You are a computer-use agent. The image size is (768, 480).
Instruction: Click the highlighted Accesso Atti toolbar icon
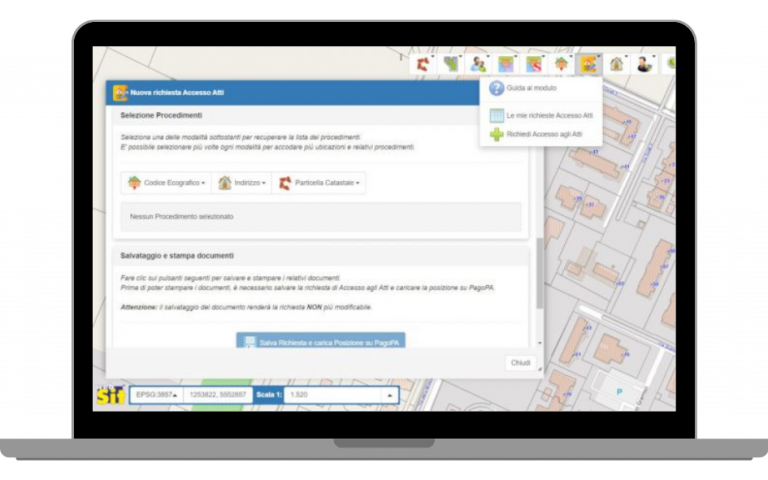coord(590,64)
